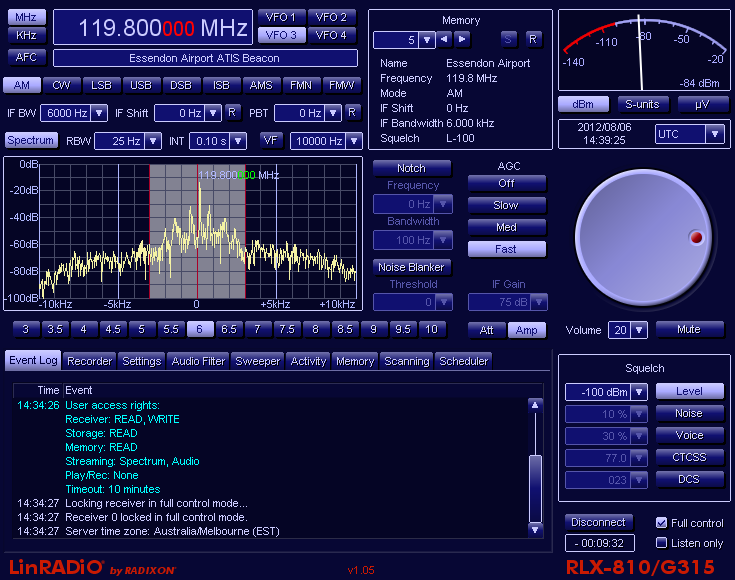Screen dimensions: 735x580
Task: Click the event log scrollbar thumb
Action: [x=535, y=488]
